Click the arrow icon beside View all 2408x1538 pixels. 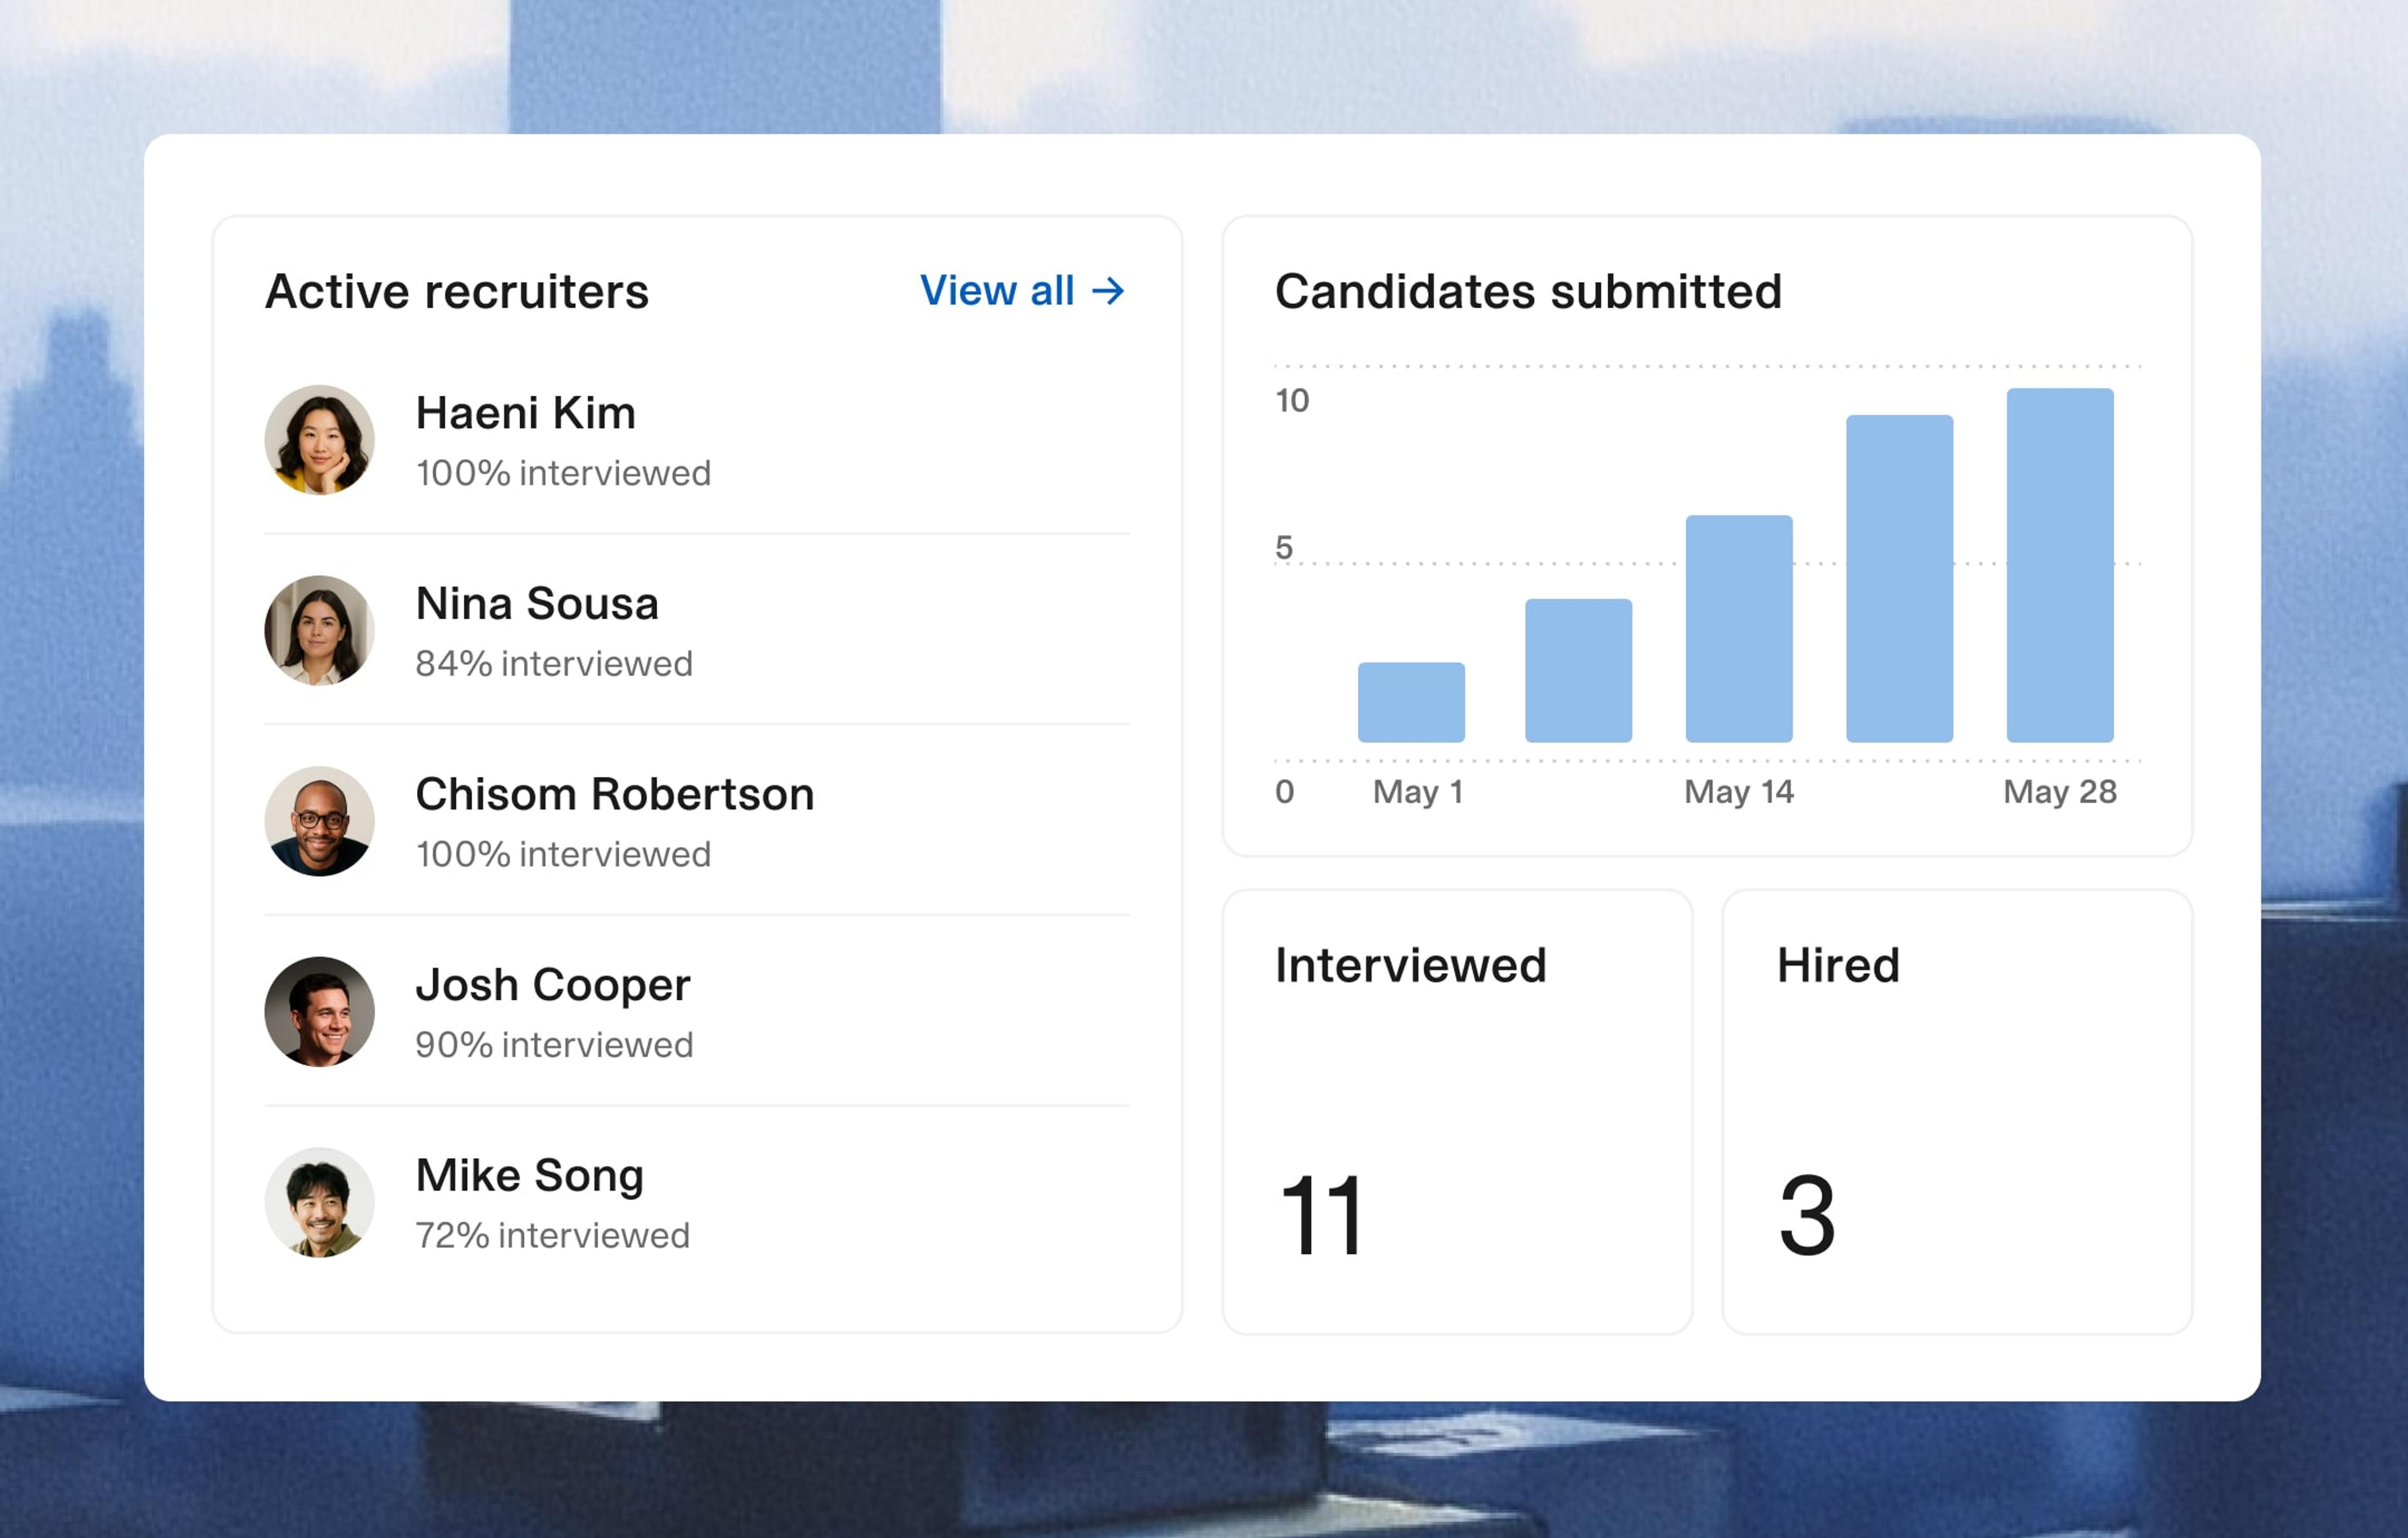click(x=1108, y=291)
